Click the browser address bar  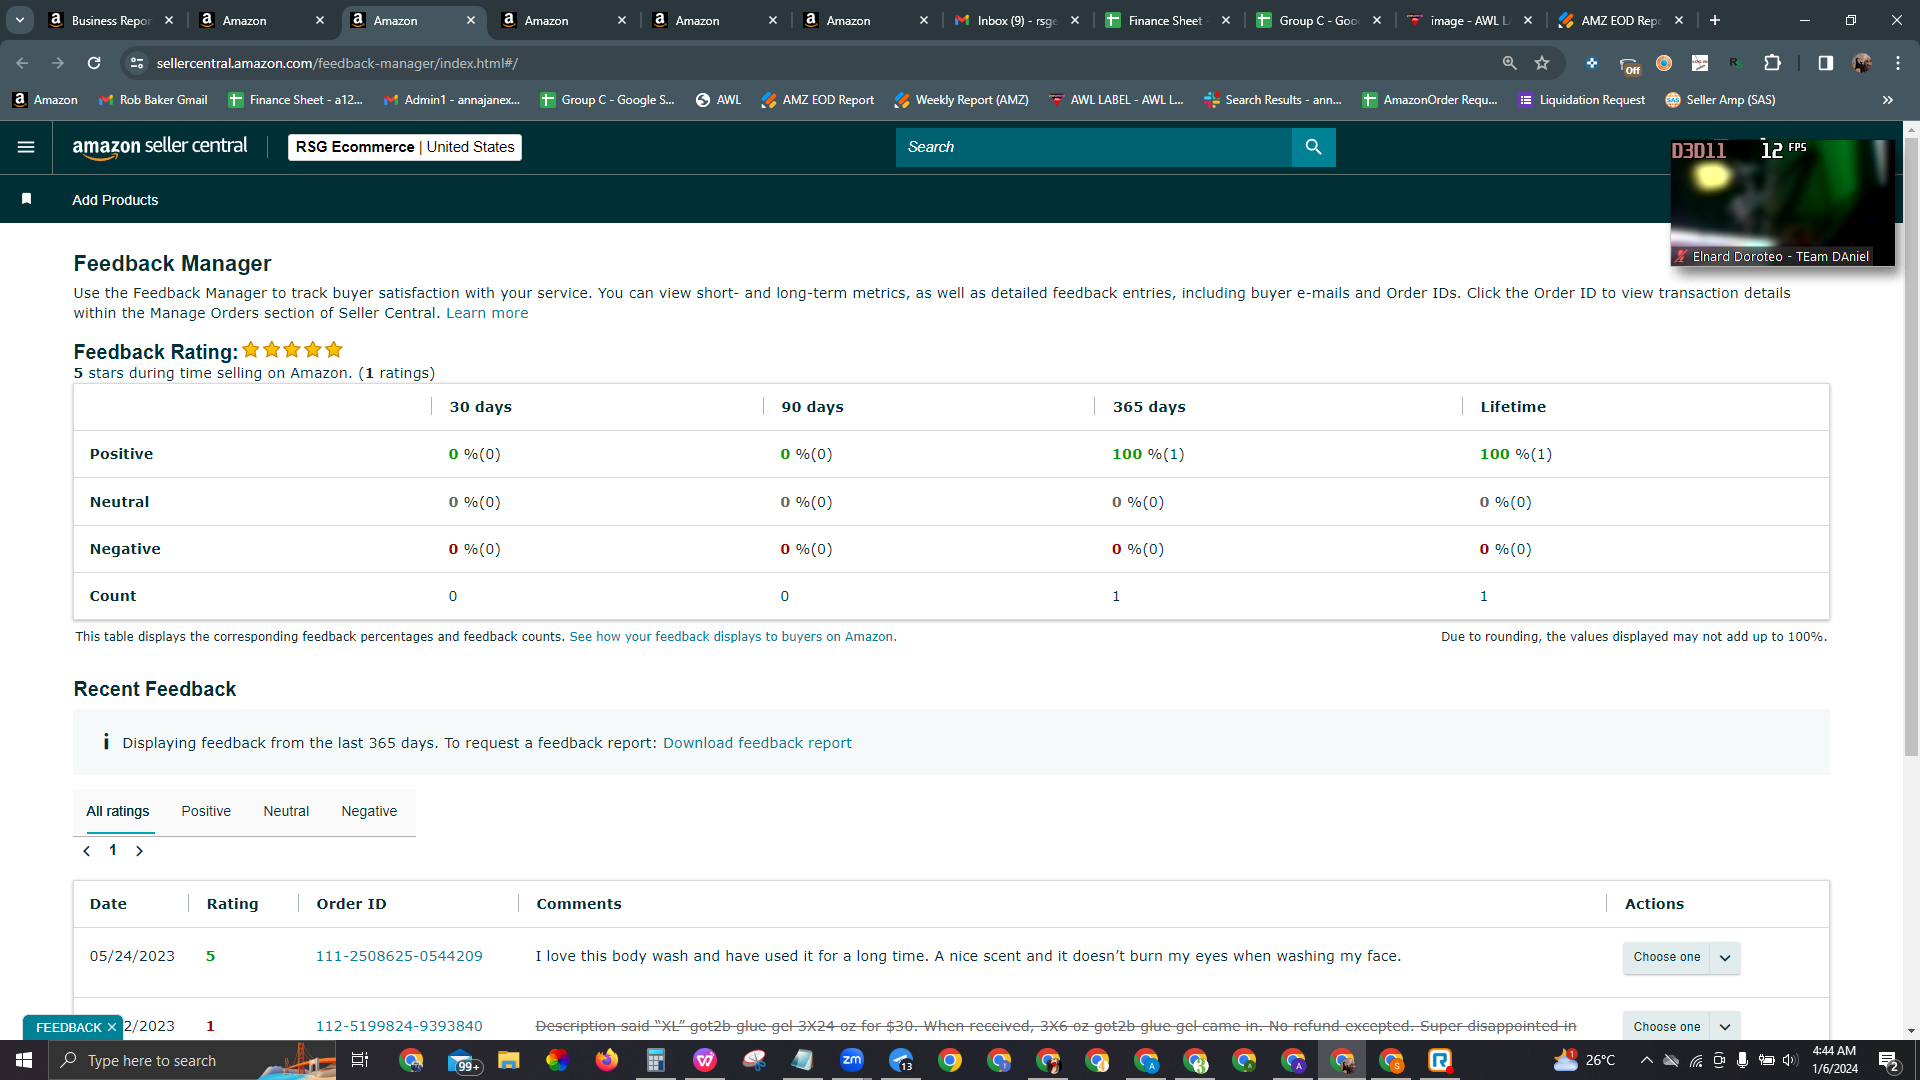tap(820, 63)
